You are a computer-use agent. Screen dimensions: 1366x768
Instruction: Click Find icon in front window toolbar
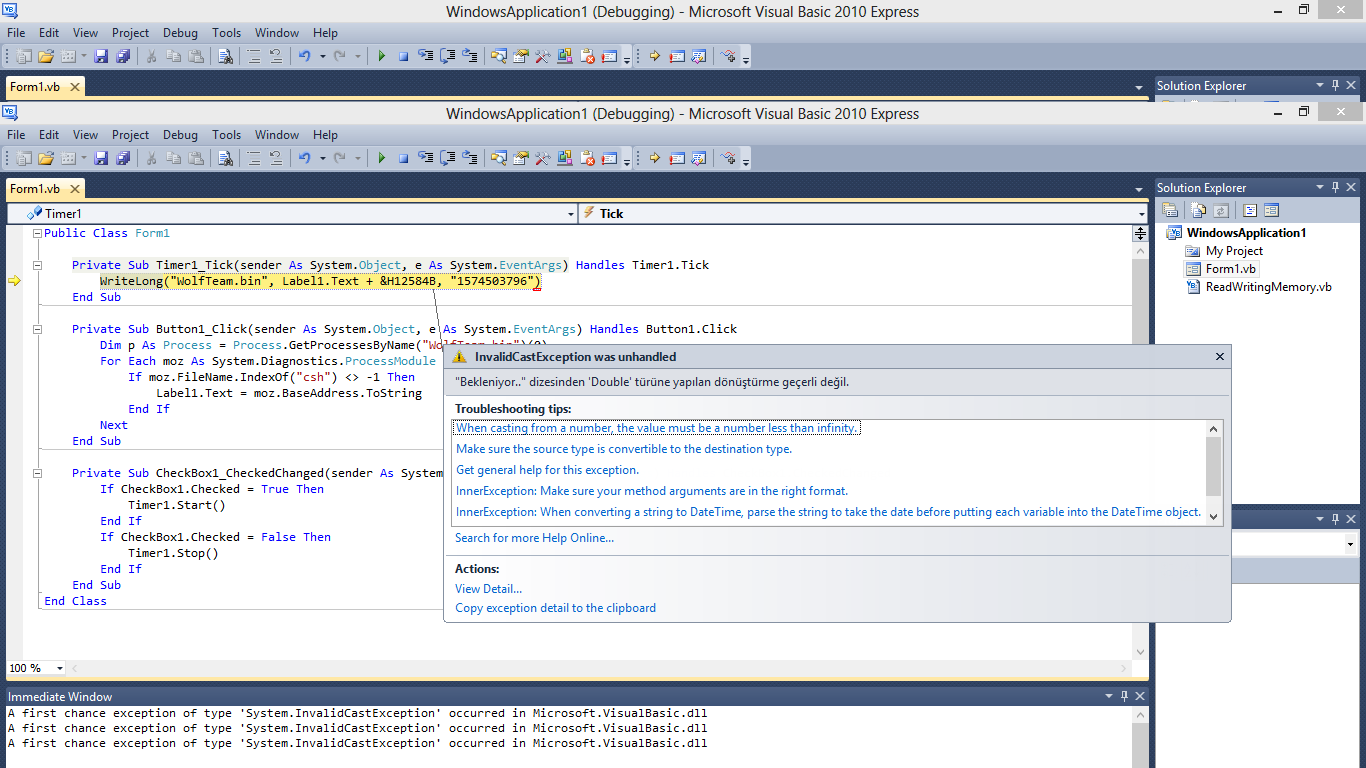225,158
